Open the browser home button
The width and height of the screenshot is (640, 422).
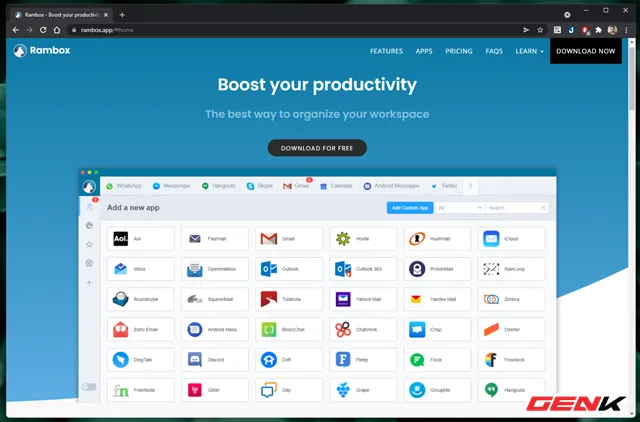coord(57,30)
